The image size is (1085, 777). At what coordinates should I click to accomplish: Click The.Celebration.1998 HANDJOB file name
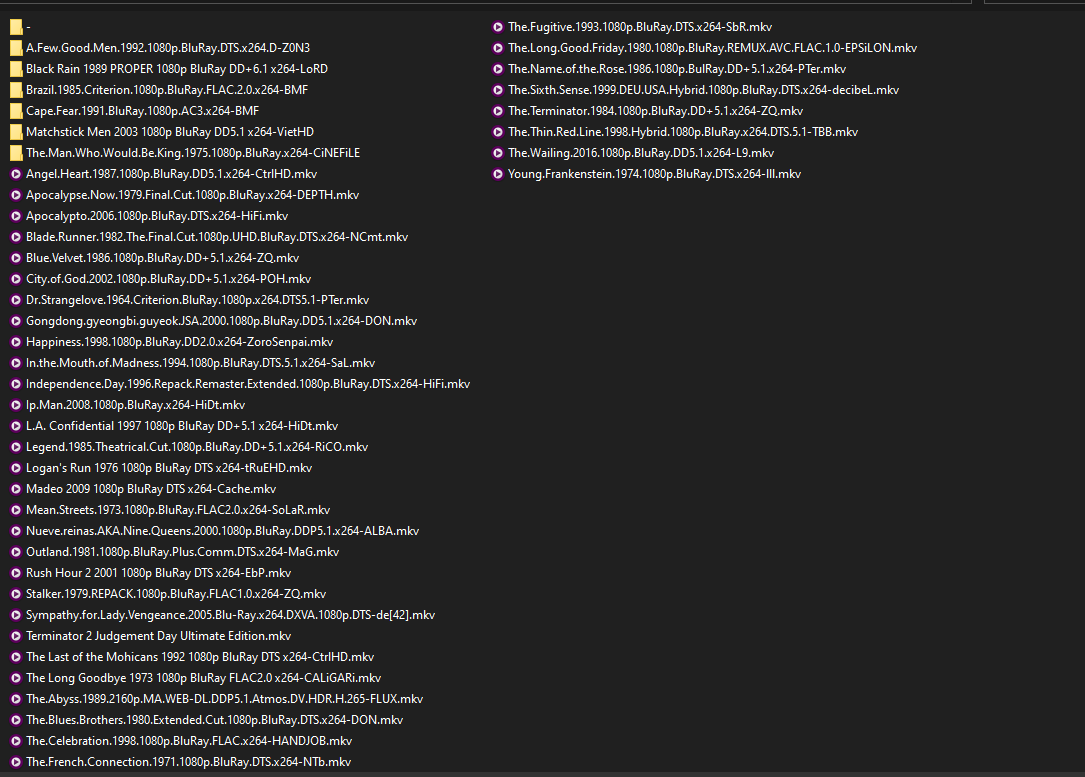(189, 741)
